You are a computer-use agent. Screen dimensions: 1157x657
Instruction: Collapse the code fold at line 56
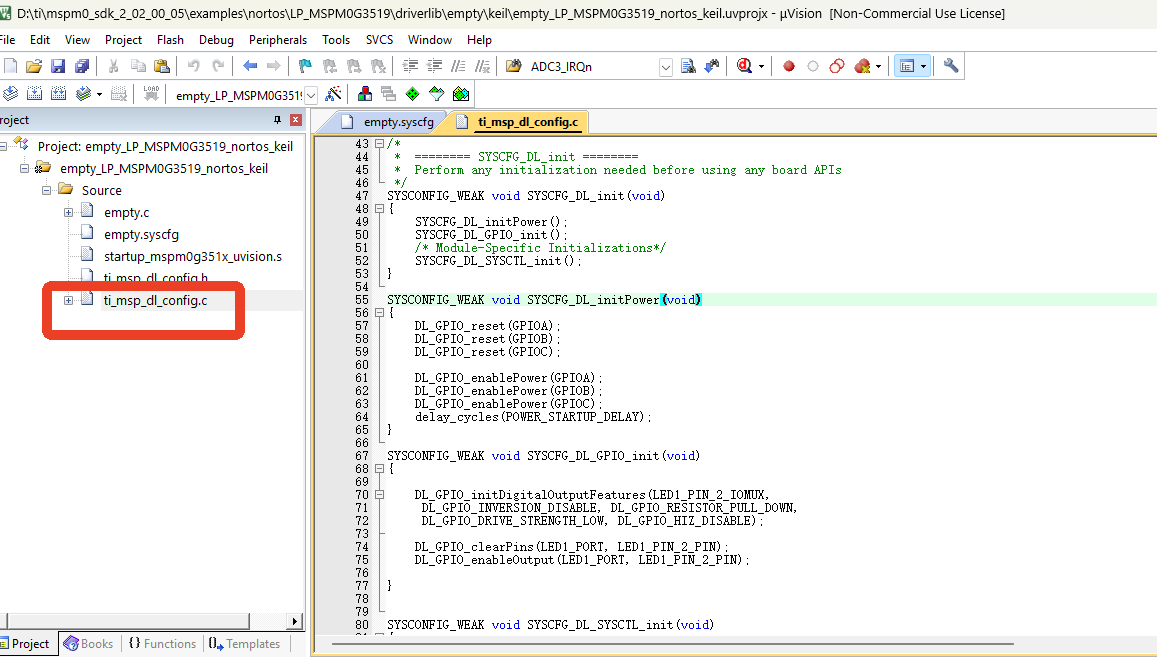379,313
